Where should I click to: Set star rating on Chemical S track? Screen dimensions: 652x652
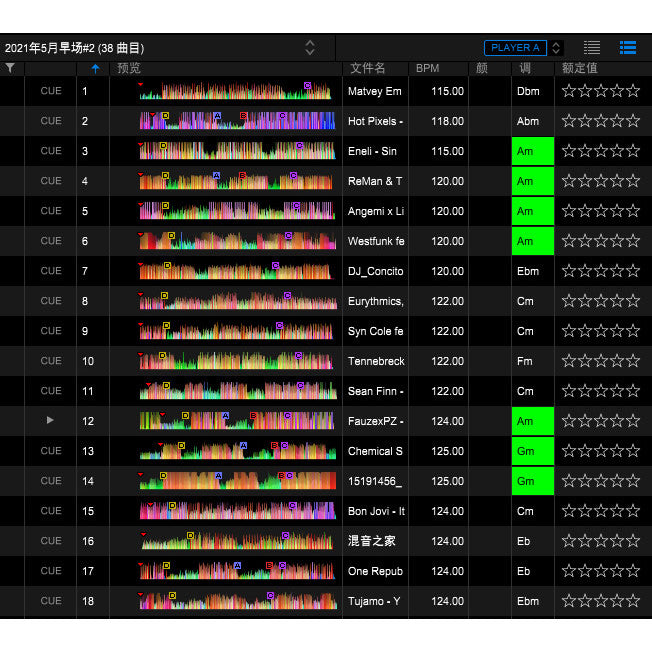coord(601,451)
